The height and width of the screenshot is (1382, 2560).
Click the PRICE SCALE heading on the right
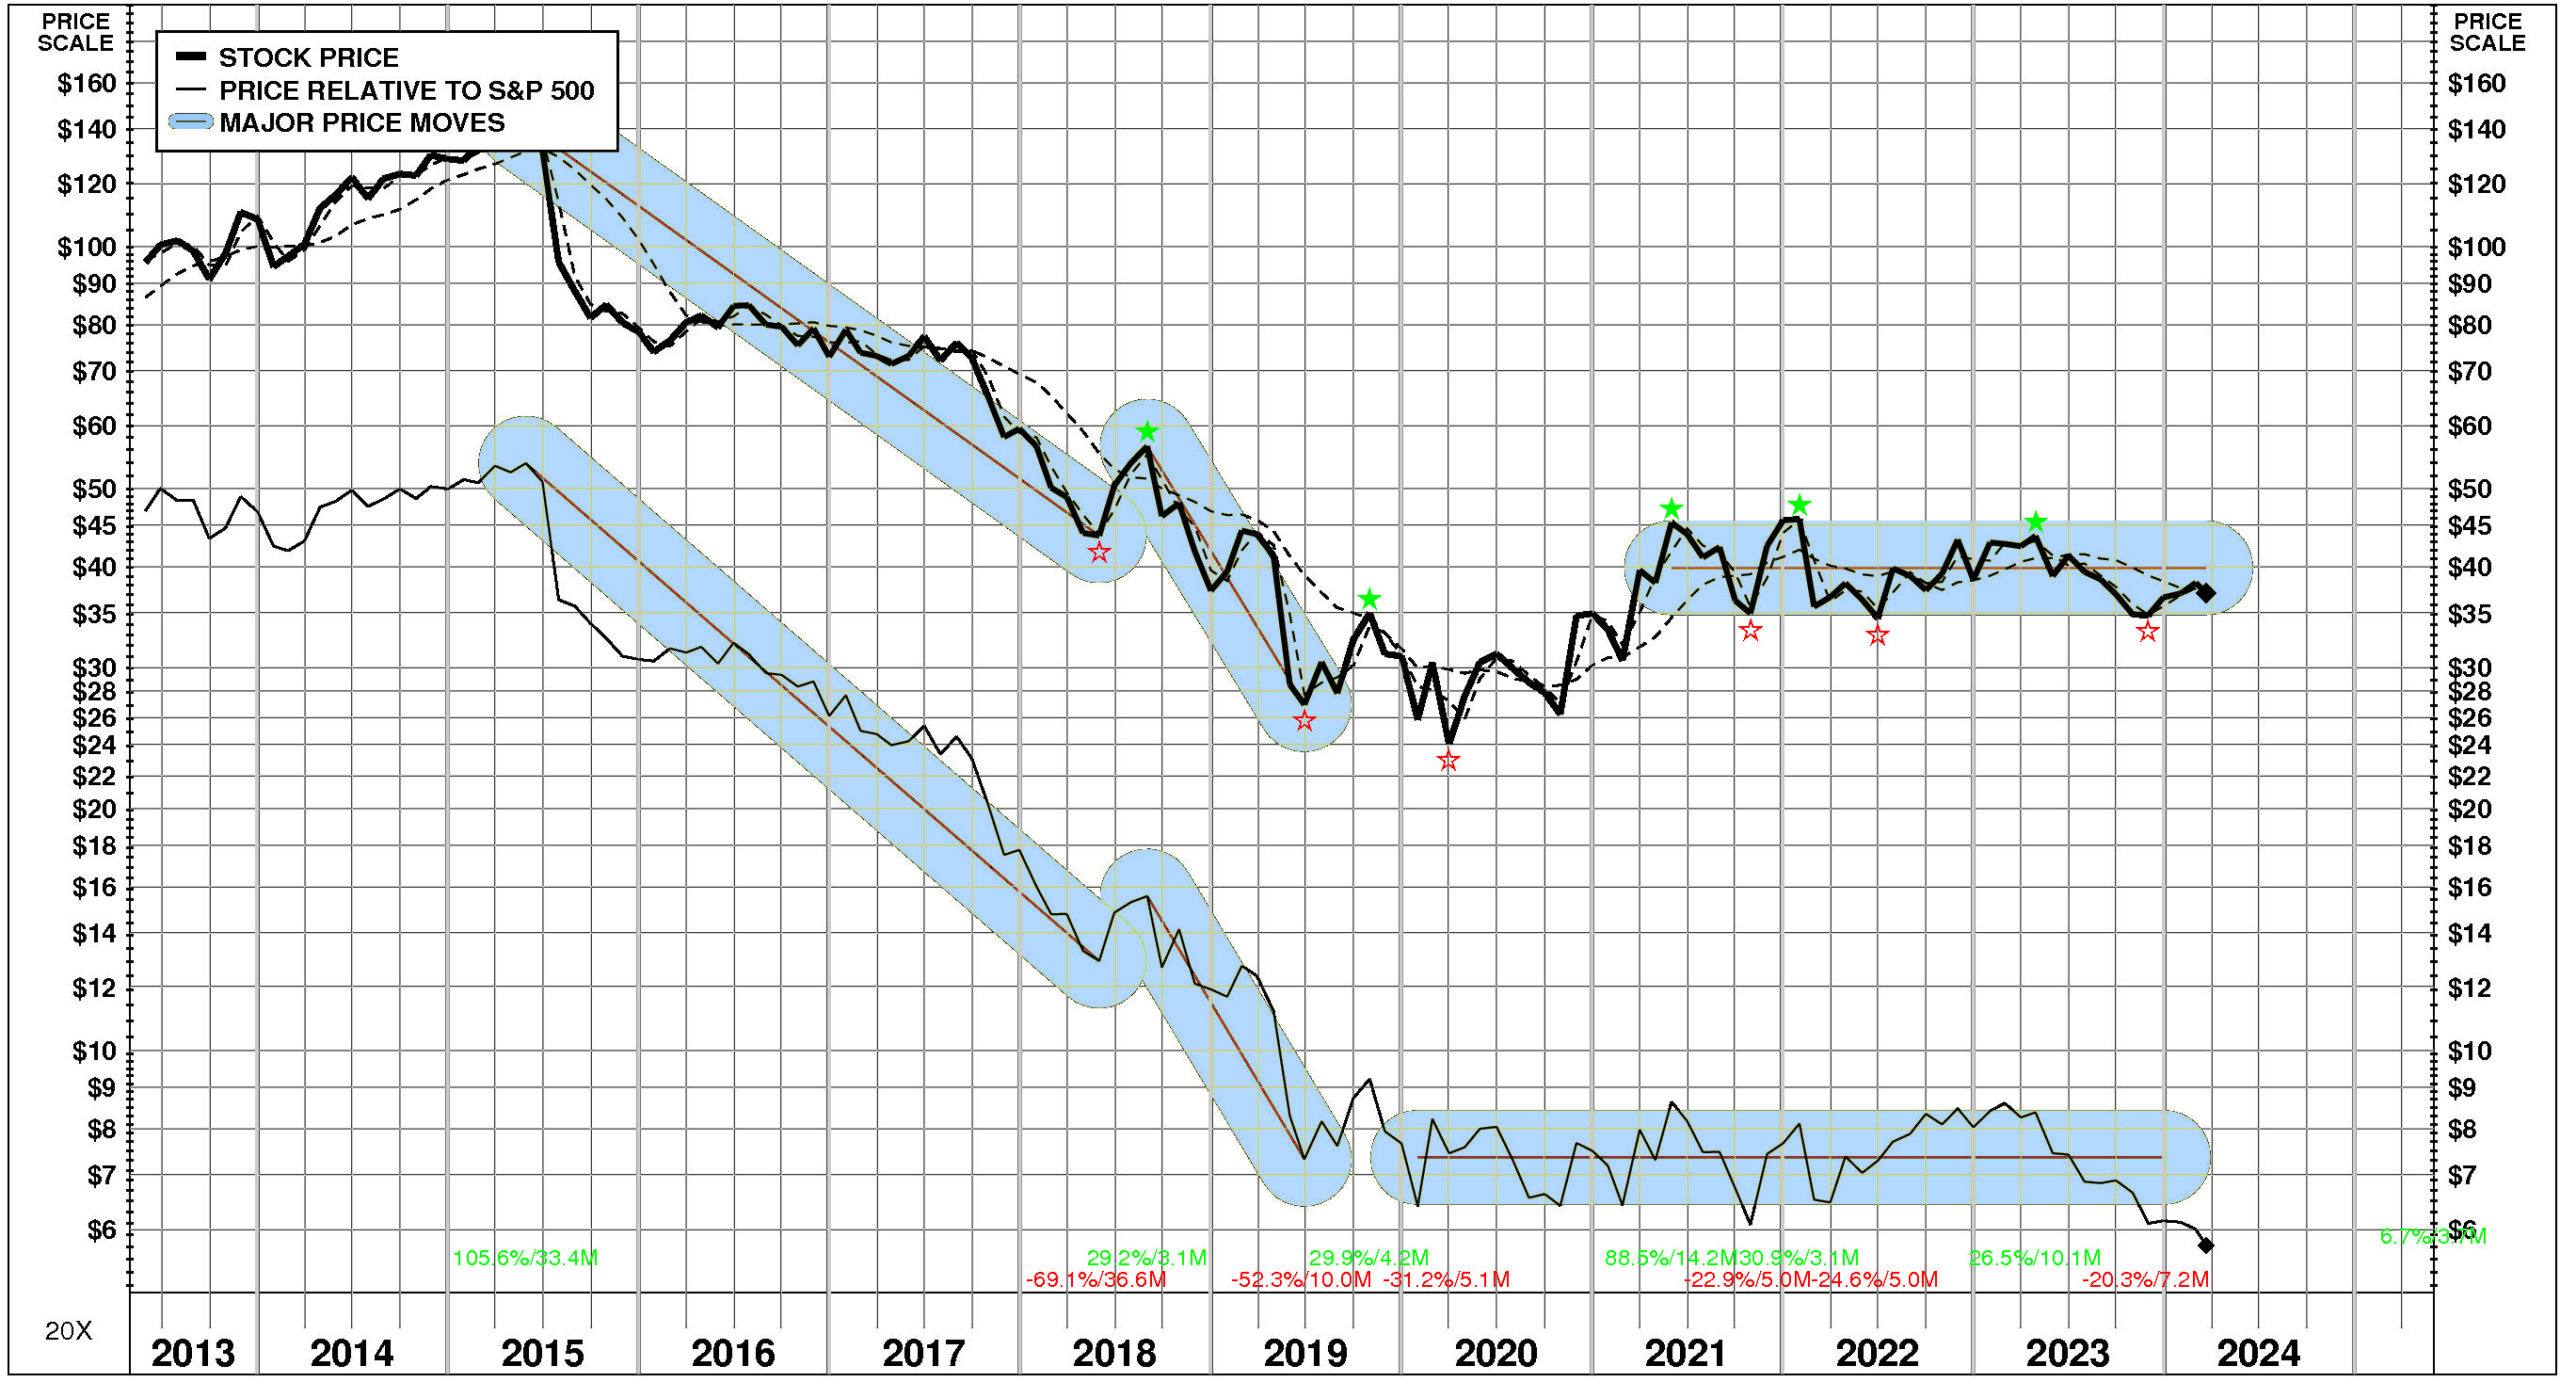[2486, 32]
